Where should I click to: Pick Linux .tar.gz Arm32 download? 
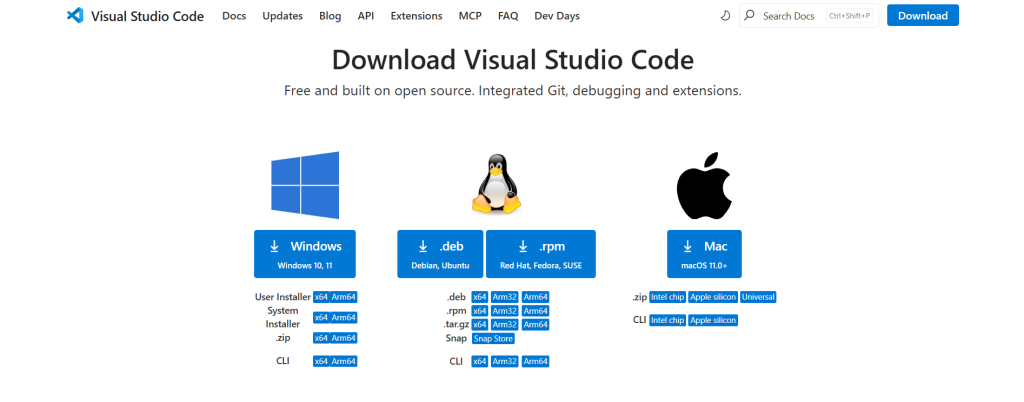pos(505,324)
